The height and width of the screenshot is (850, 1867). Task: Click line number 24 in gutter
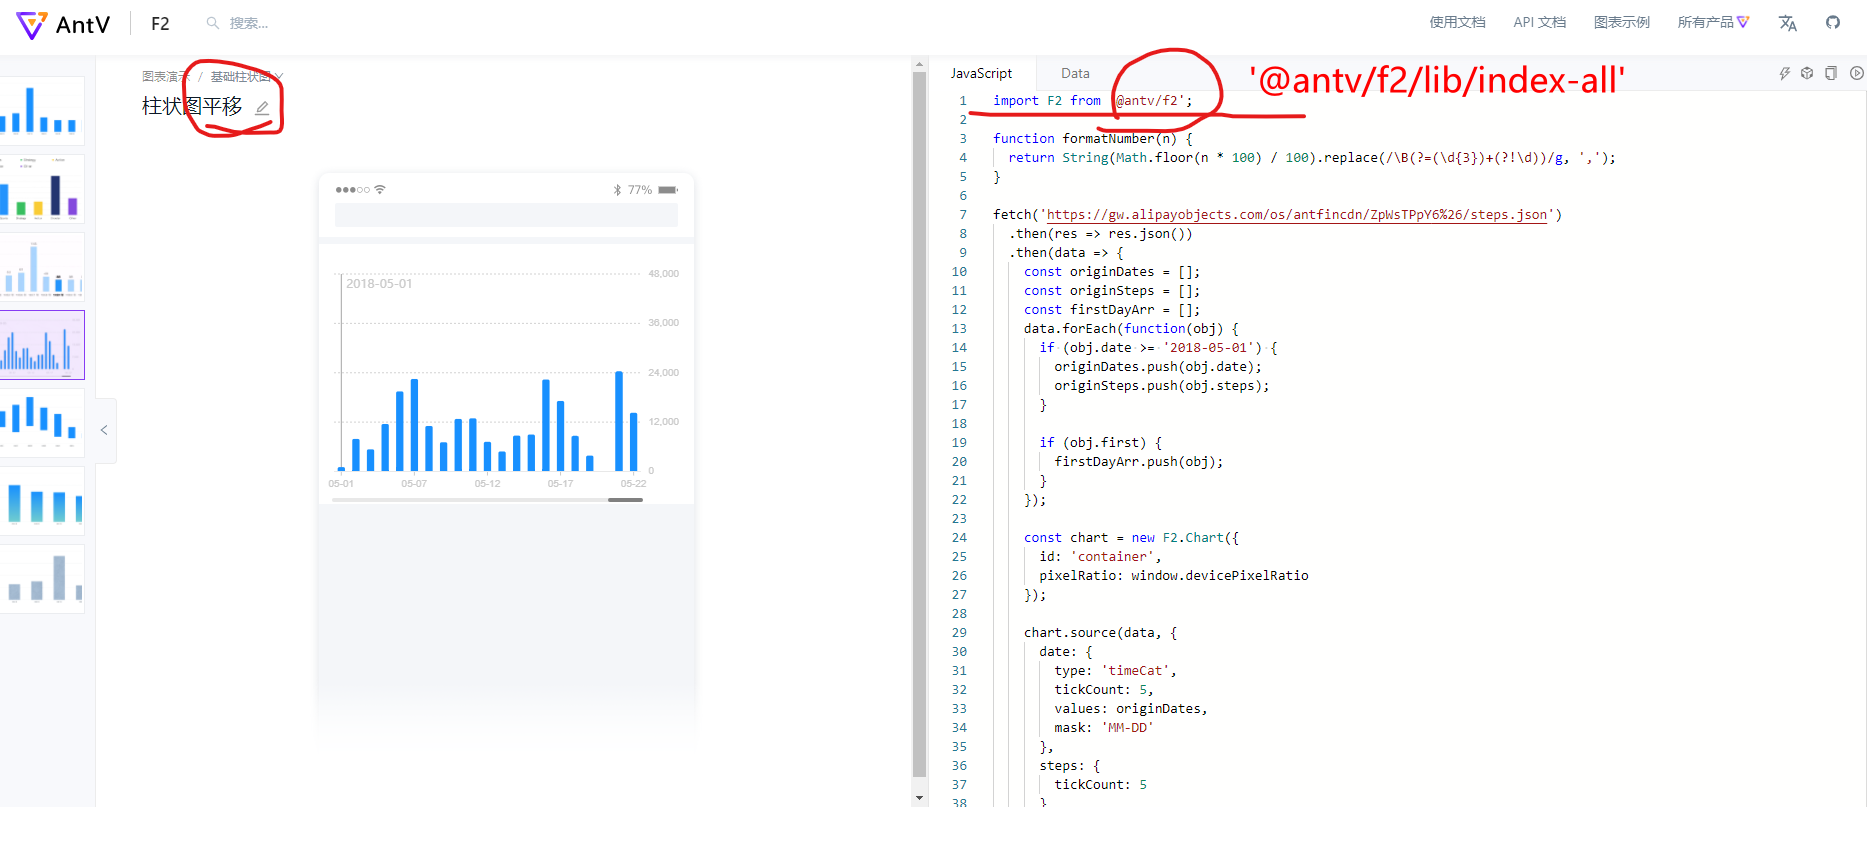[959, 538]
